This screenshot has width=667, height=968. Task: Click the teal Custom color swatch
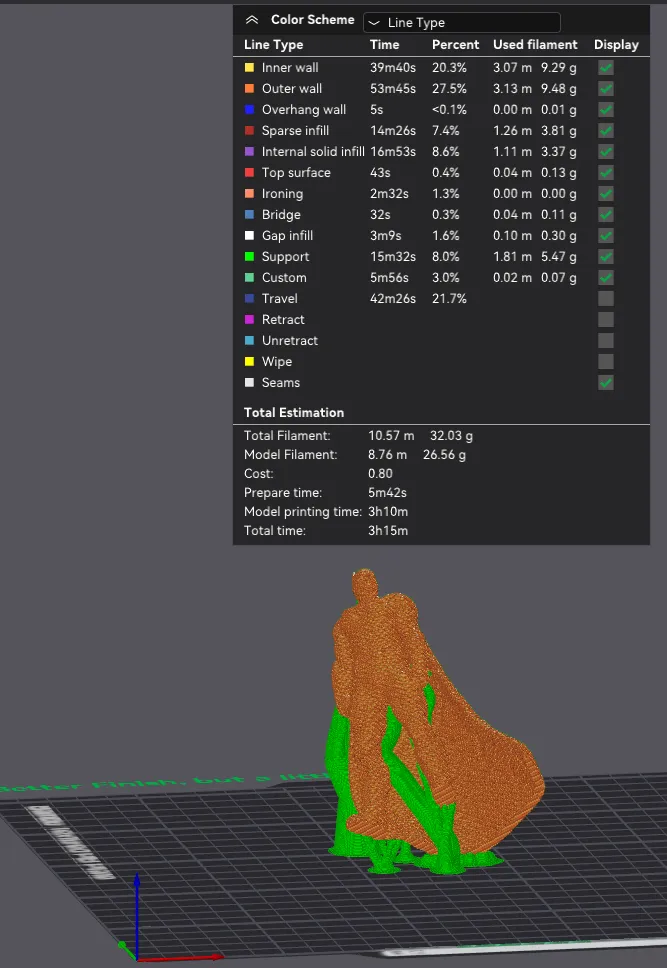click(x=250, y=277)
